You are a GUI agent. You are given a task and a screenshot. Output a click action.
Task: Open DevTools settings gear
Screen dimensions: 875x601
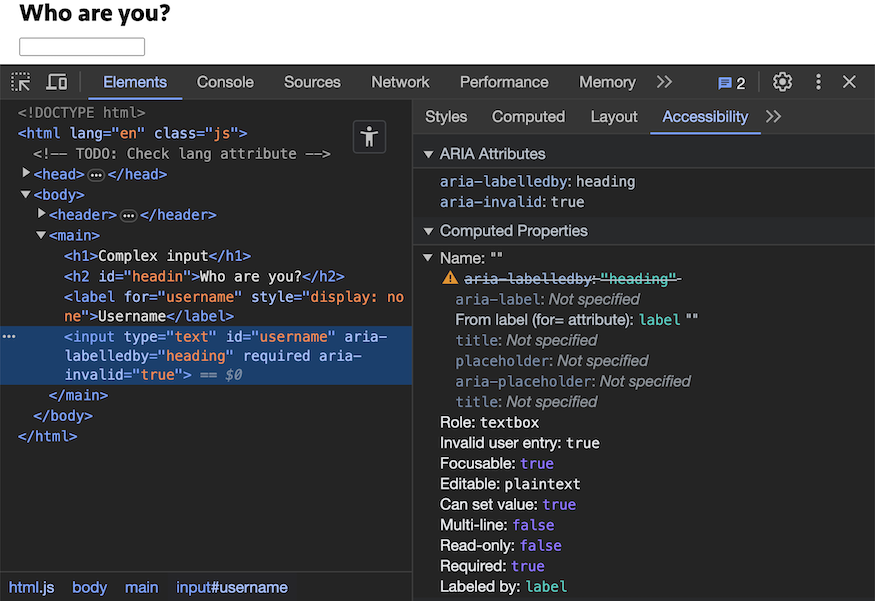tap(783, 82)
